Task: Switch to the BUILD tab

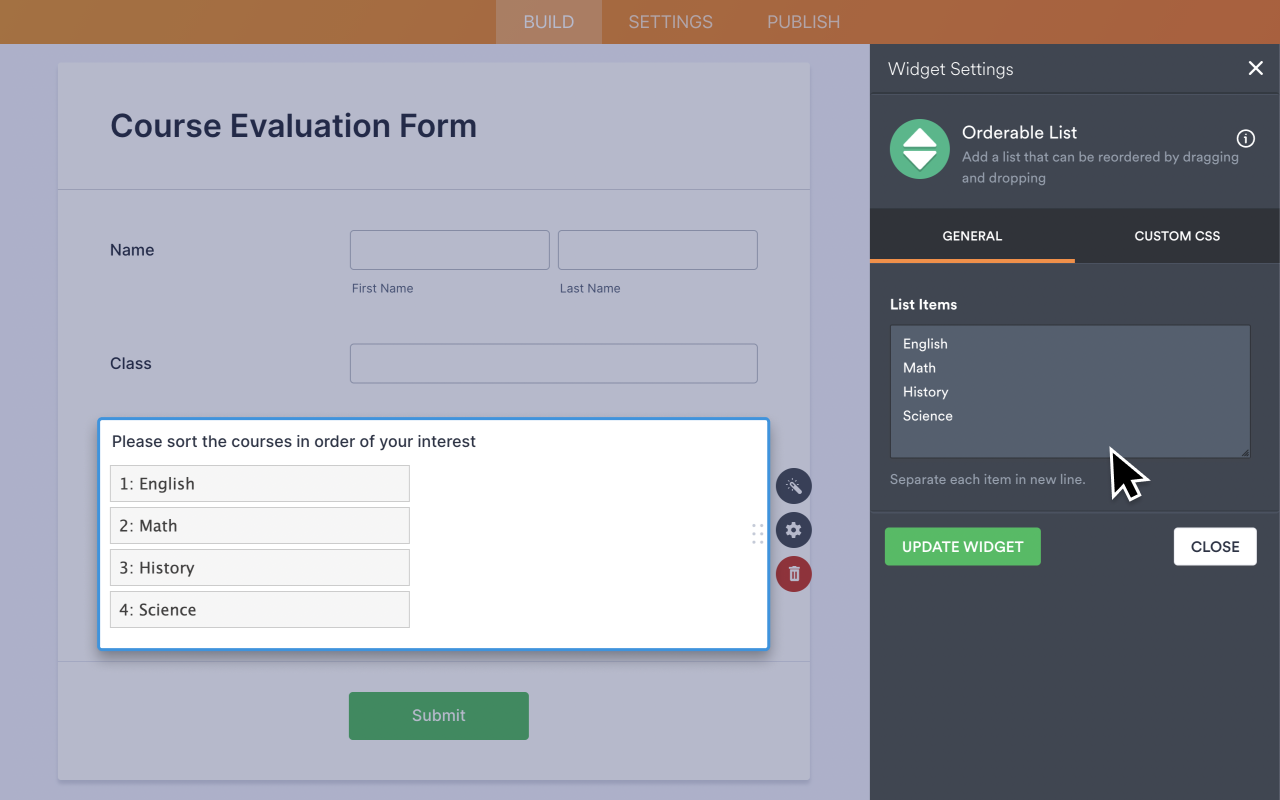Action: coord(549,22)
